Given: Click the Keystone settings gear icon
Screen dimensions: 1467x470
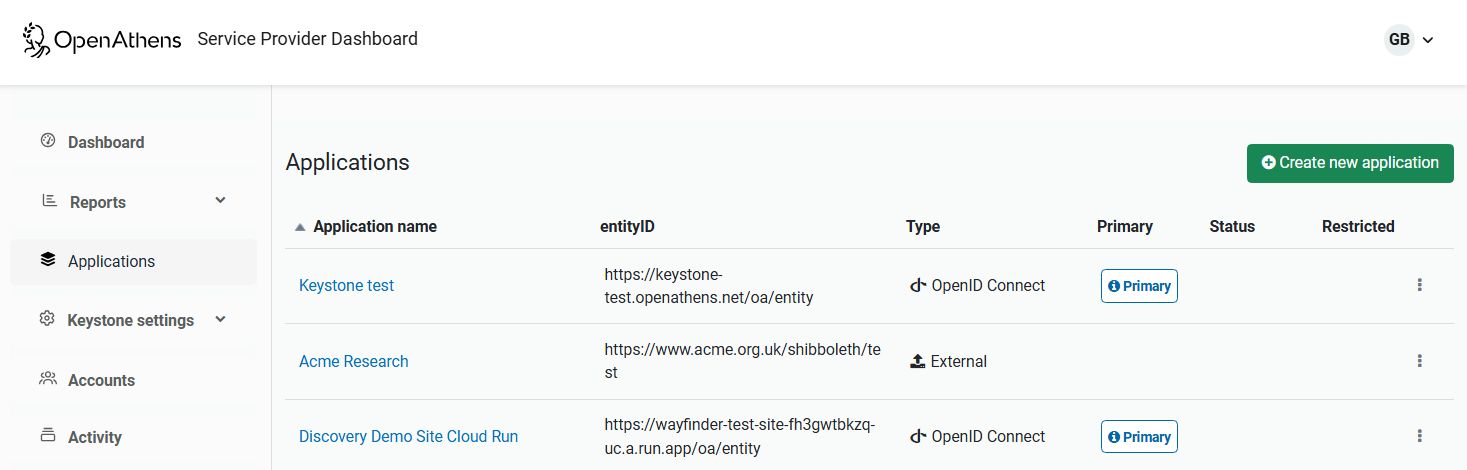Looking at the screenshot, I should pos(47,319).
